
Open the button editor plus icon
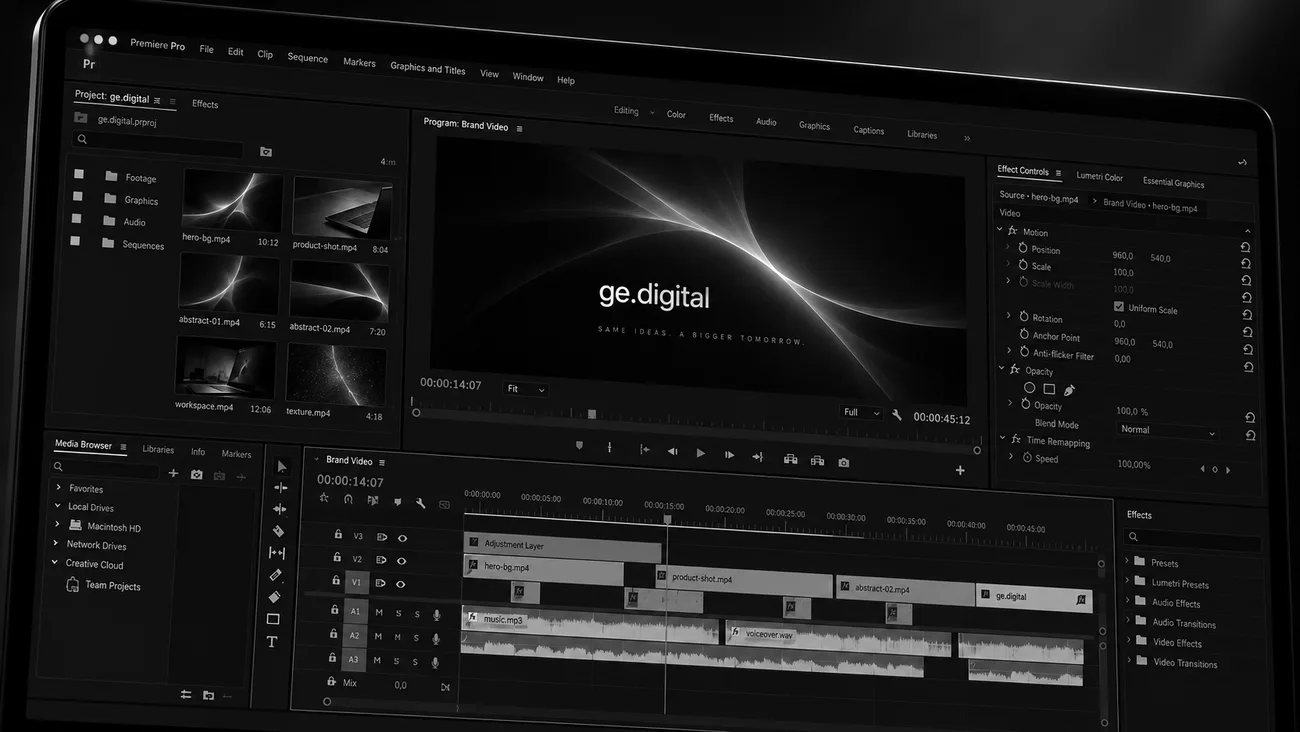960,470
